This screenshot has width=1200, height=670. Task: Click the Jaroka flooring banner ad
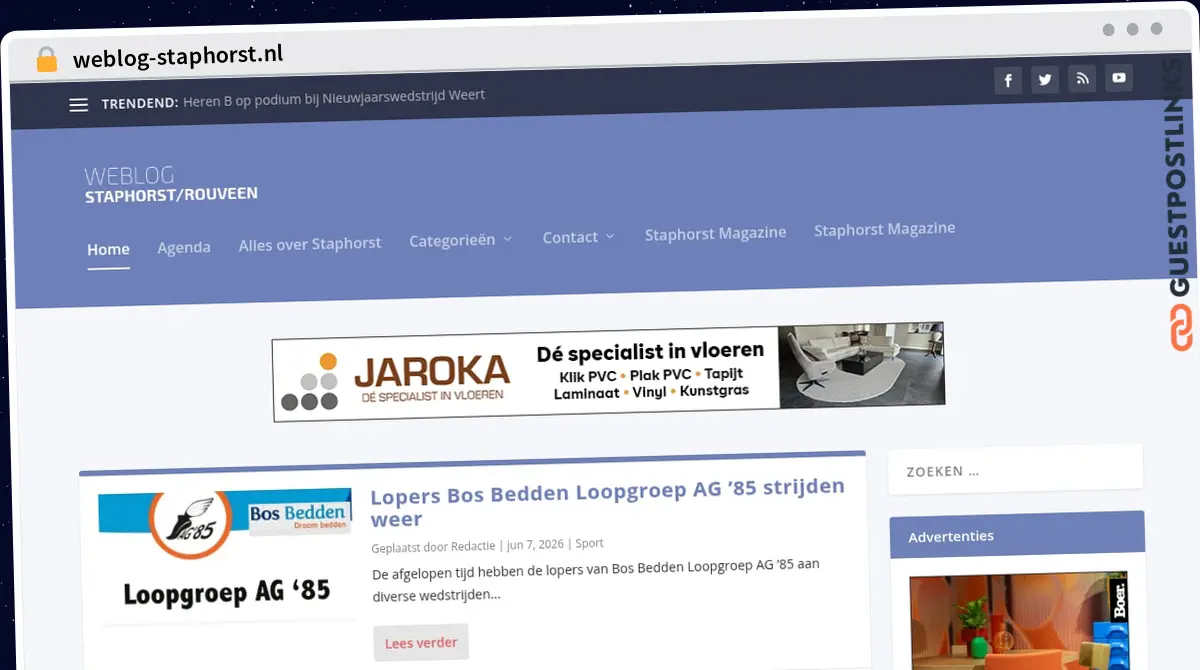pos(608,371)
